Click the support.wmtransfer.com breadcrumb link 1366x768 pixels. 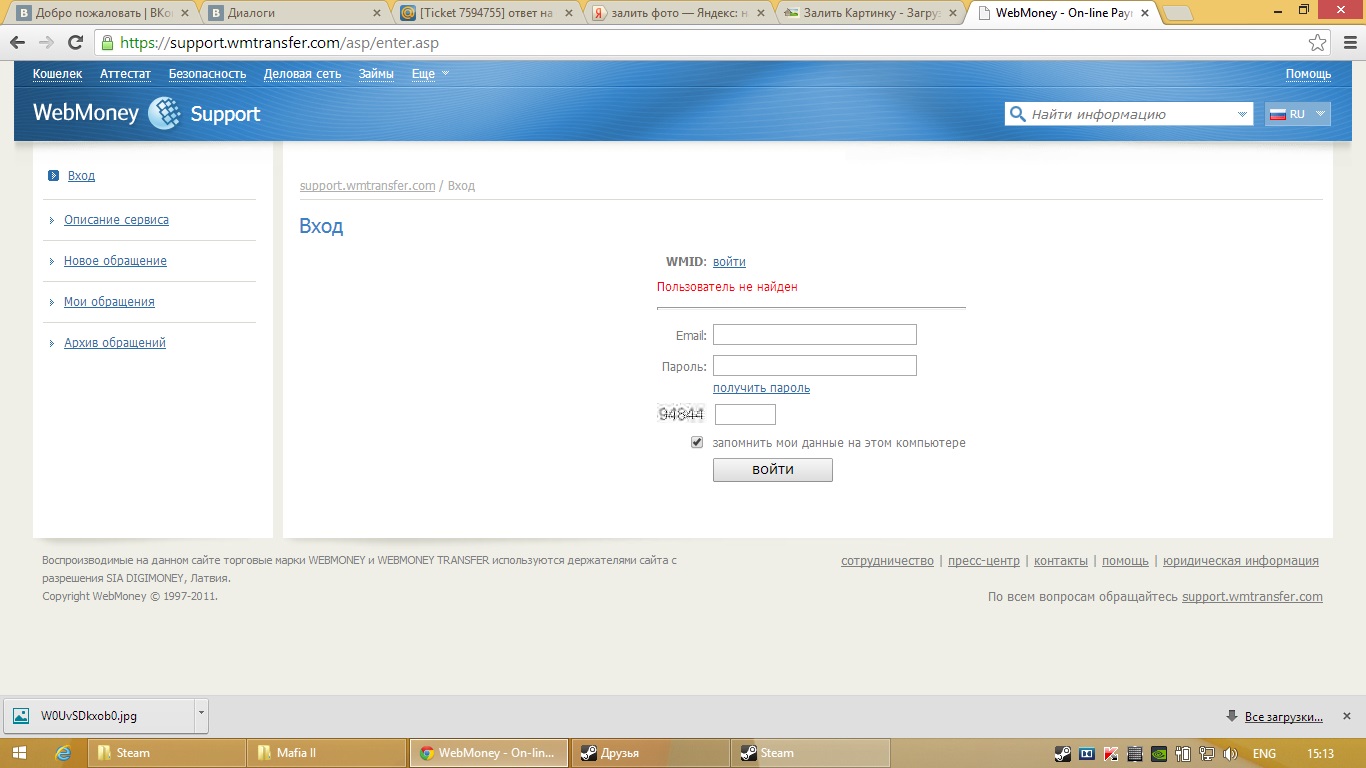367,186
